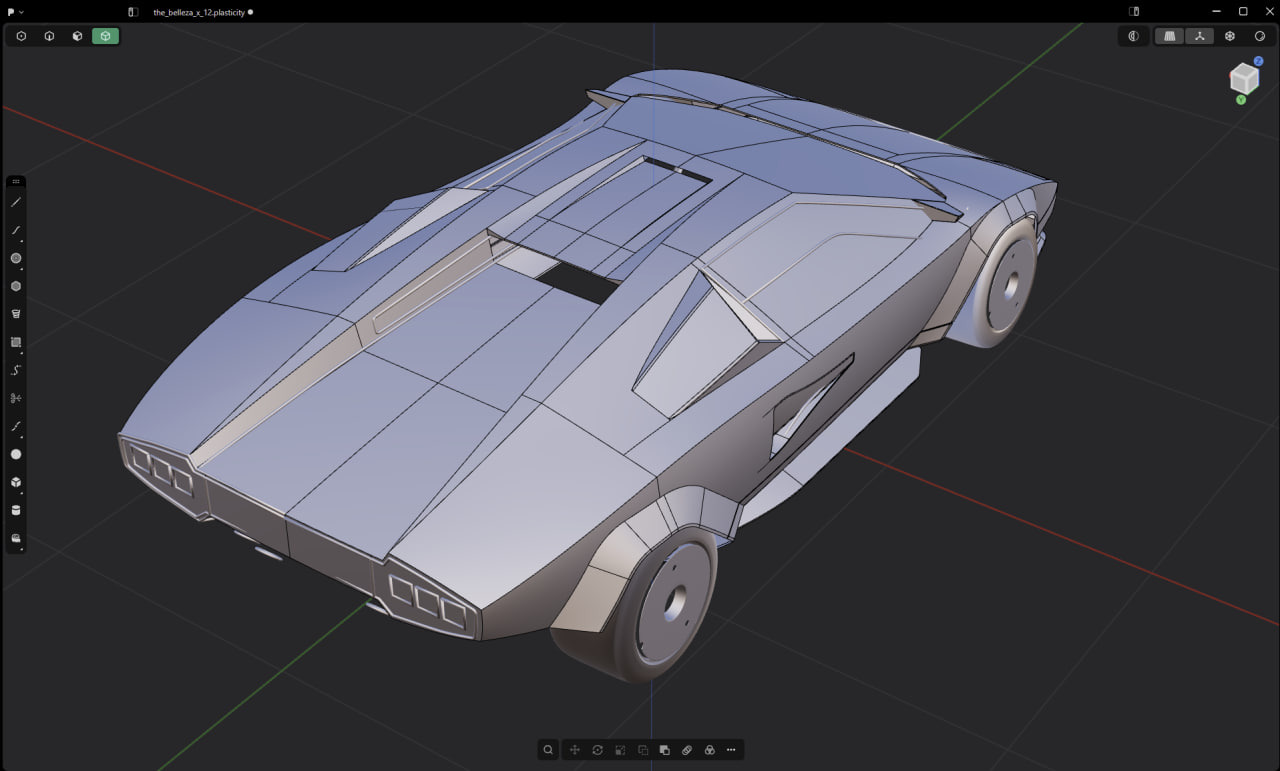The height and width of the screenshot is (771, 1280).
Task: Toggle the left sidebar panel button
Action: (x=133, y=12)
